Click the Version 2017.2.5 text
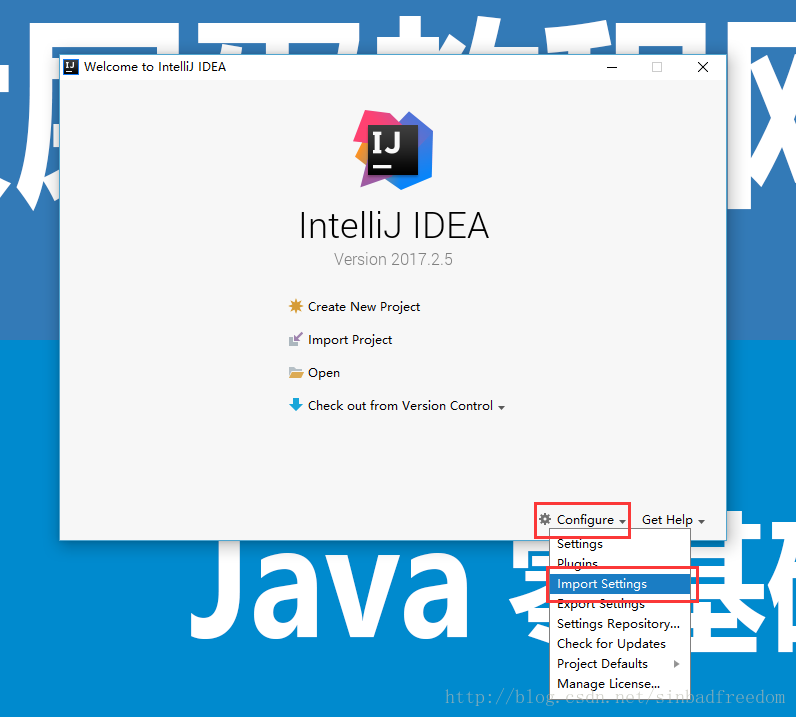The image size is (796, 717). (x=393, y=259)
